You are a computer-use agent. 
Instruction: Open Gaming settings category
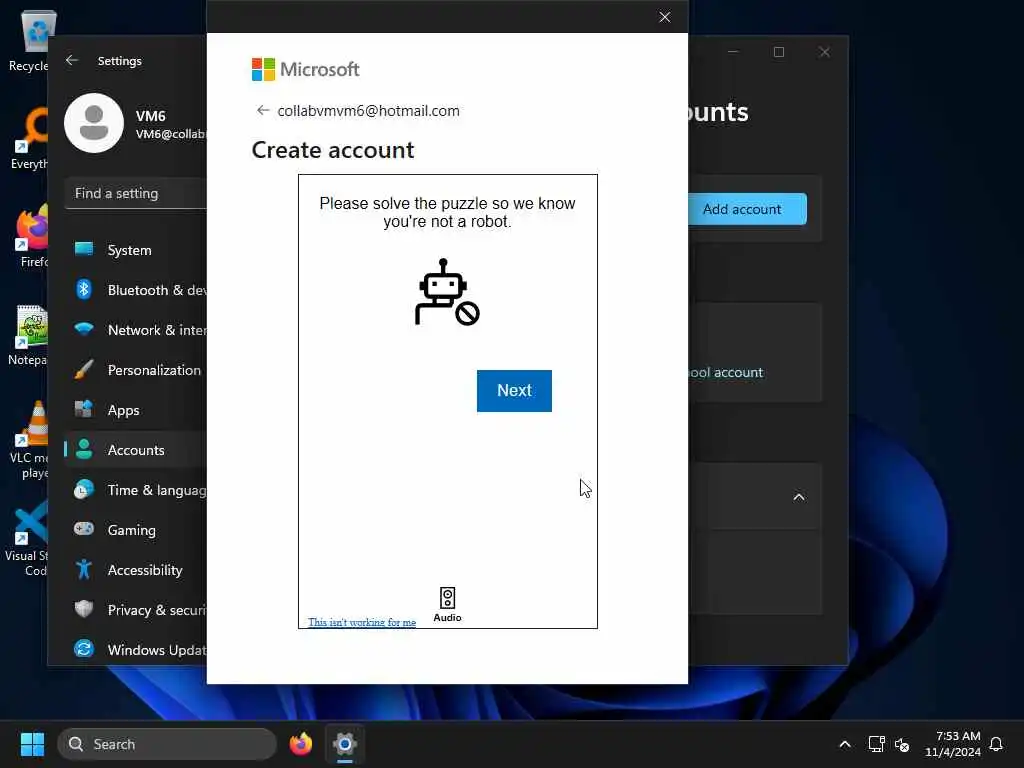pyautogui.click(x=135, y=530)
